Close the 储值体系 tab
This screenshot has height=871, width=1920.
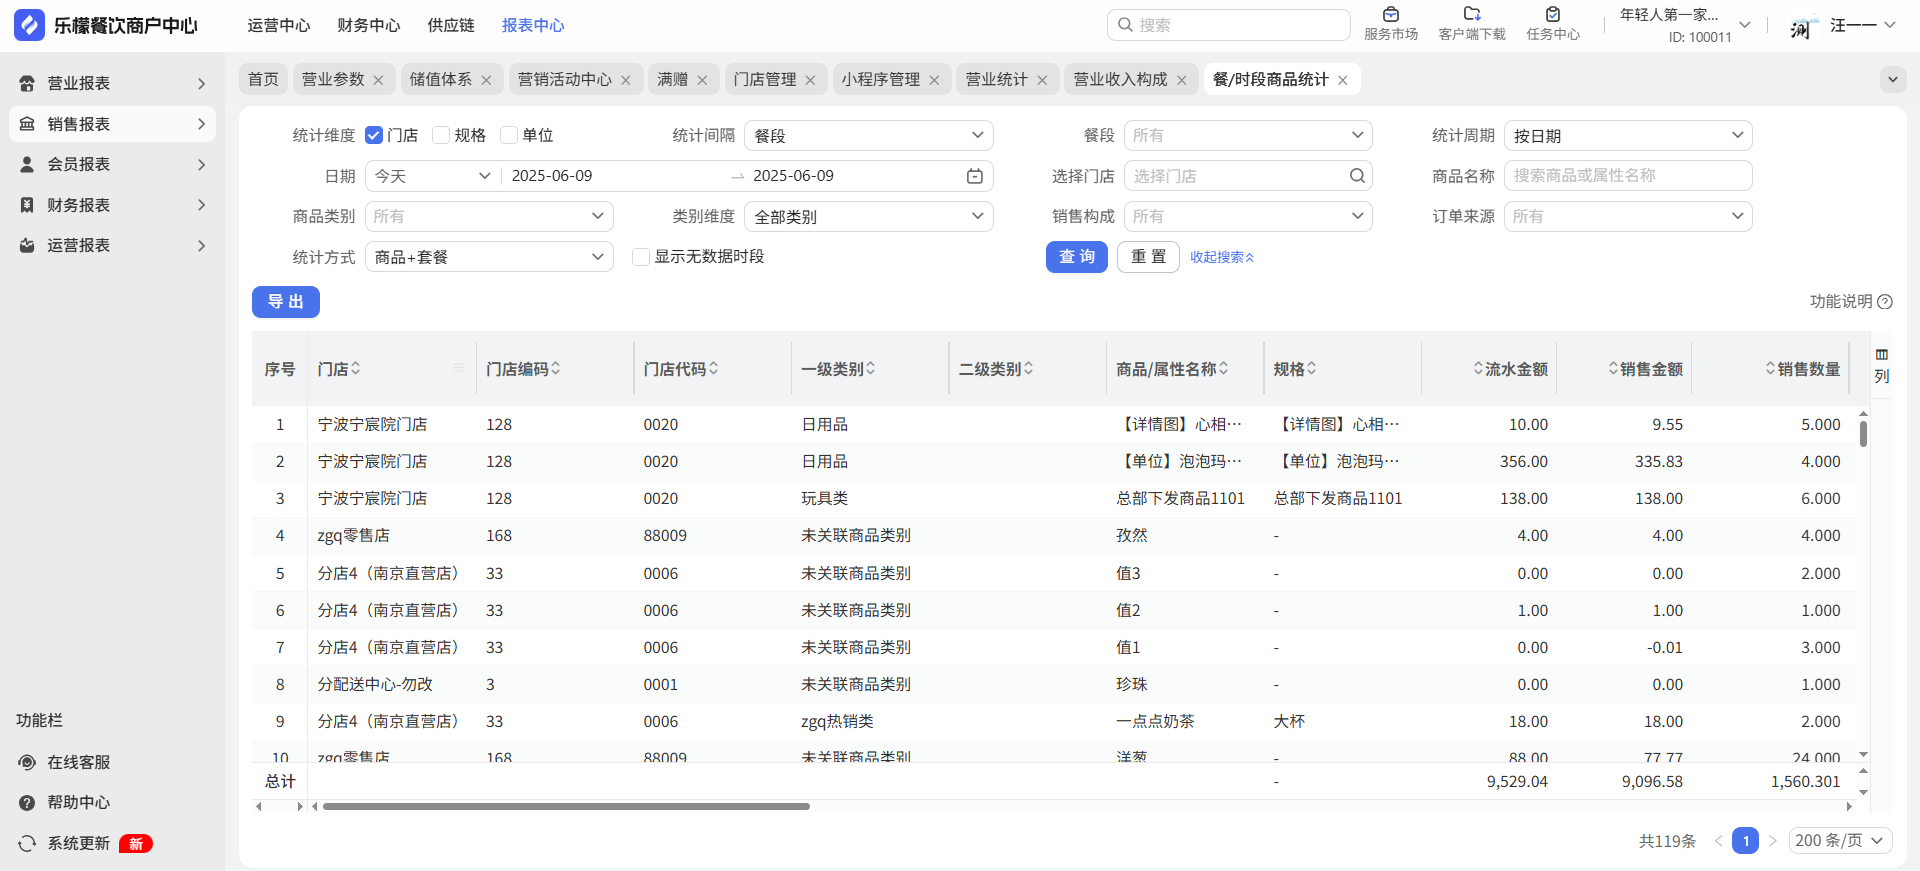(486, 80)
